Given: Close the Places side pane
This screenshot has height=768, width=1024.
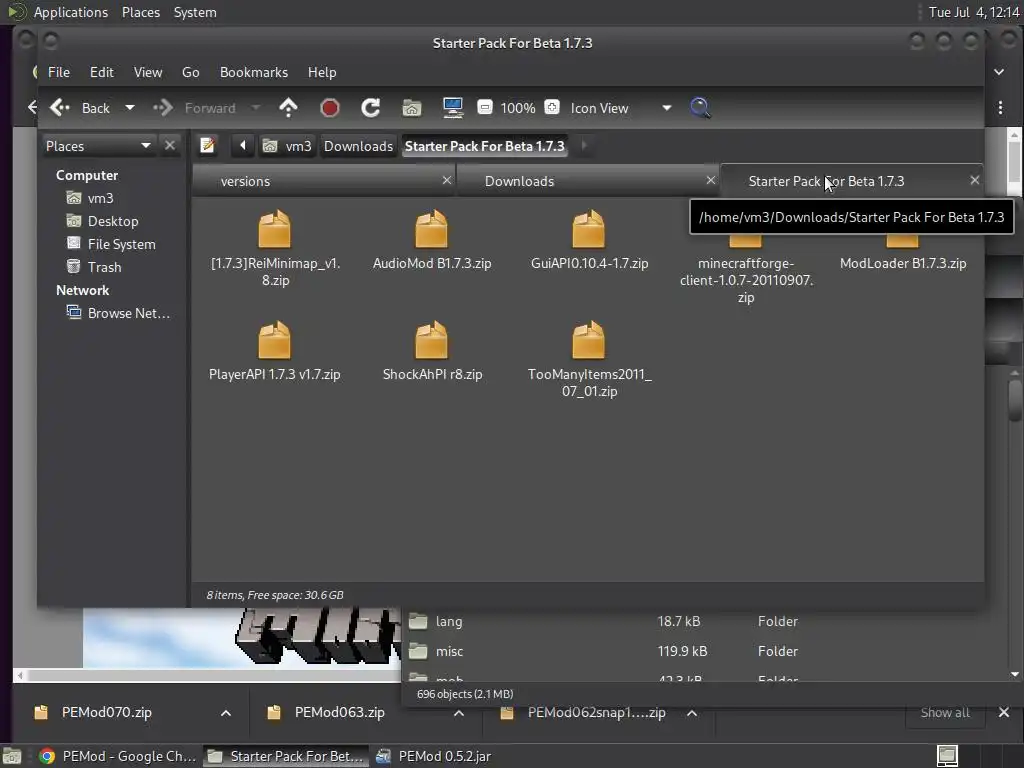Looking at the screenshot, I should (170, 145).
